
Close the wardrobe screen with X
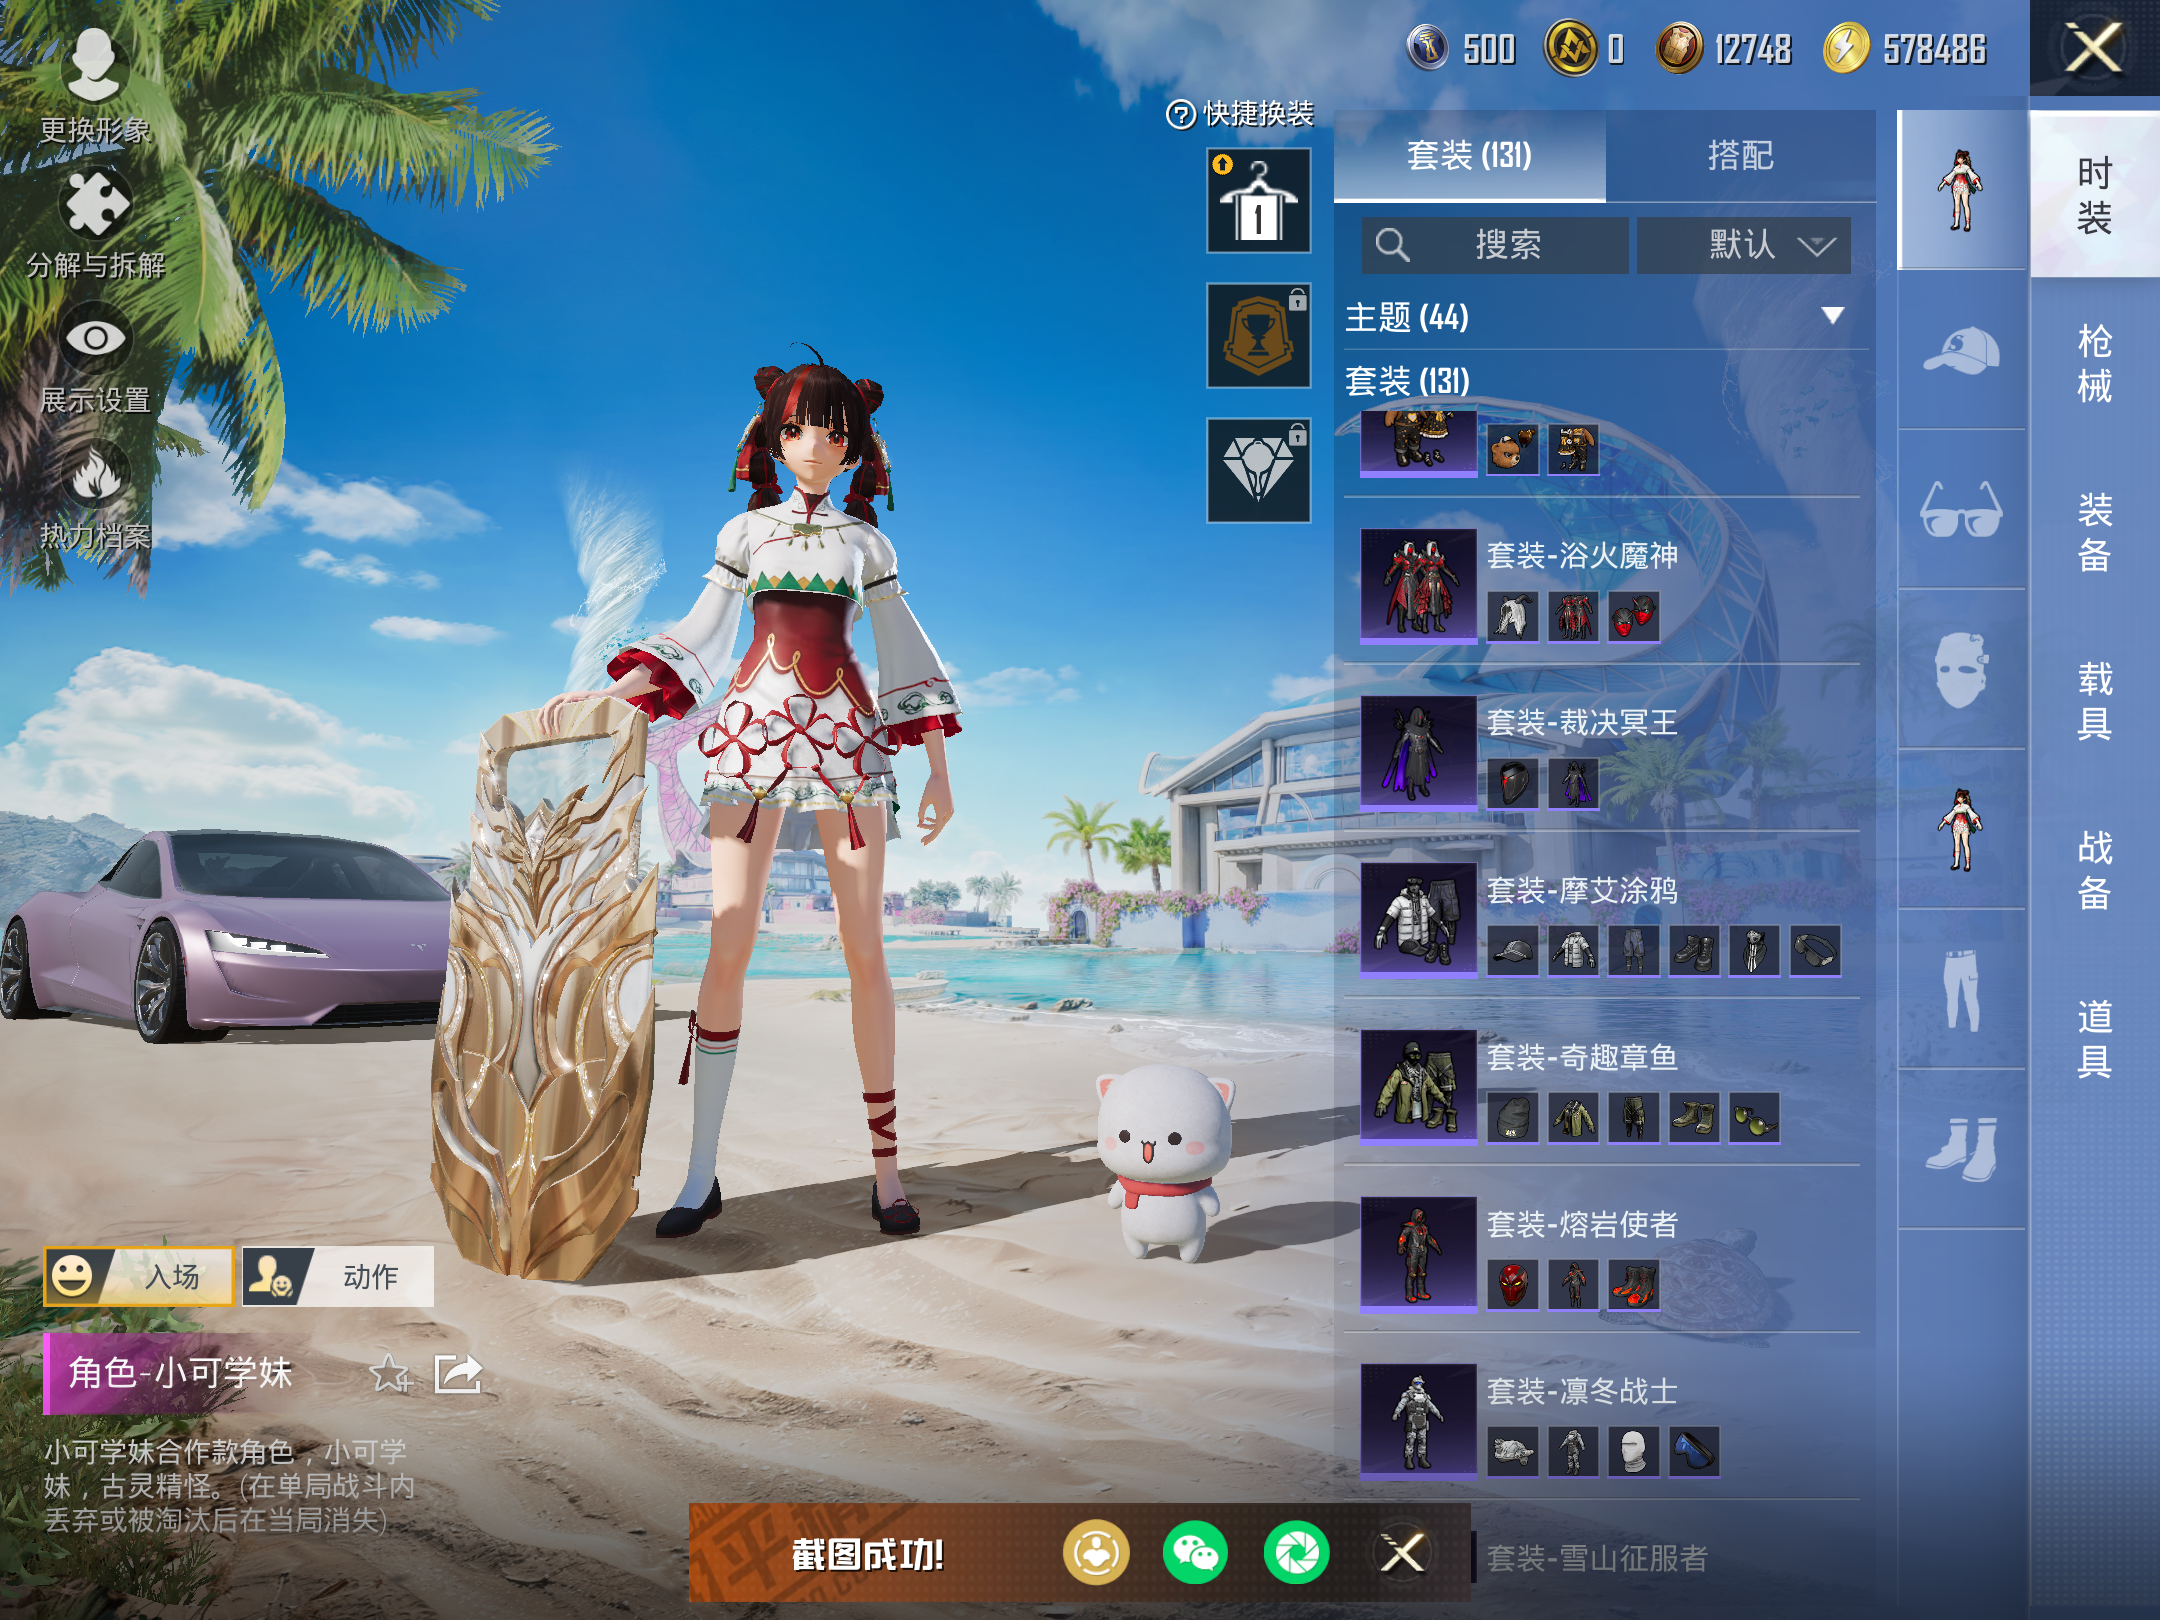coord(2094,48)
